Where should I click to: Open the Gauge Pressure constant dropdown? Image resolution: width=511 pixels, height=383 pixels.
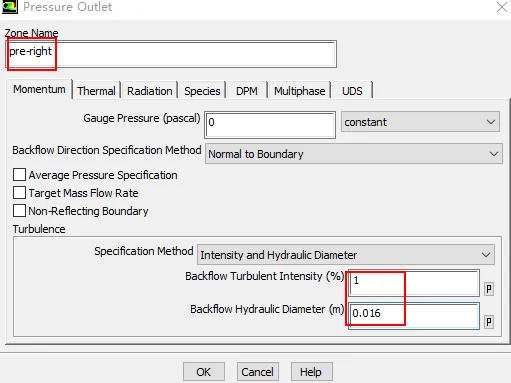pyautogui.click(x=420, y=122)
